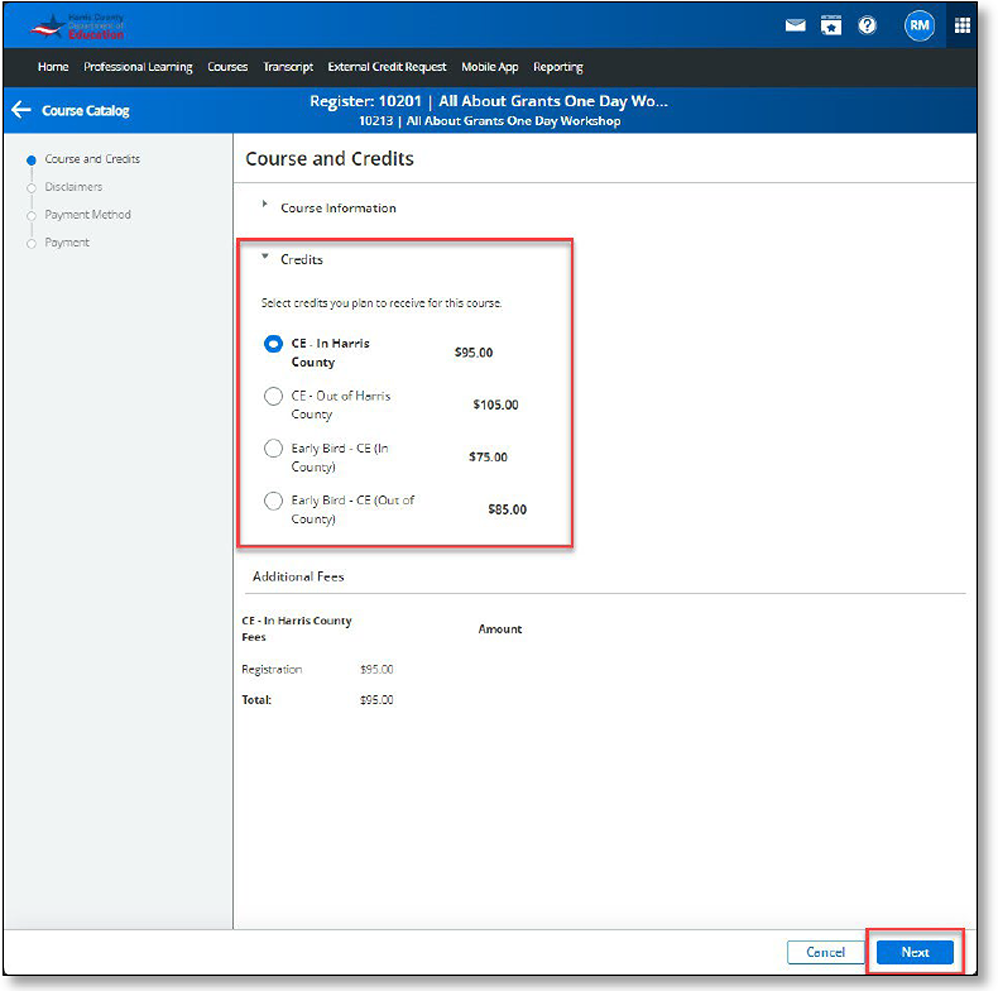Click the back arrow beside Course Catalog
Screen dimensions: 999x991
pos(20,110)
